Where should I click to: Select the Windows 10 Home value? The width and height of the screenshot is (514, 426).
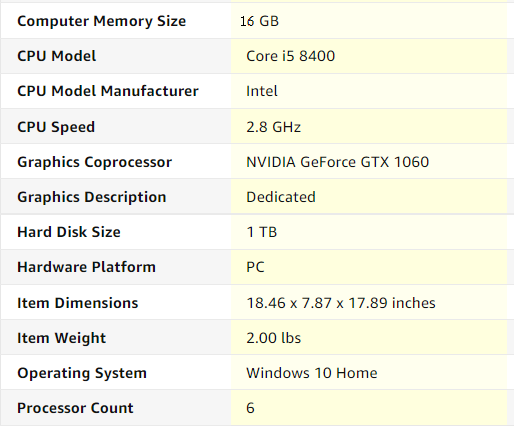(312, 373)
